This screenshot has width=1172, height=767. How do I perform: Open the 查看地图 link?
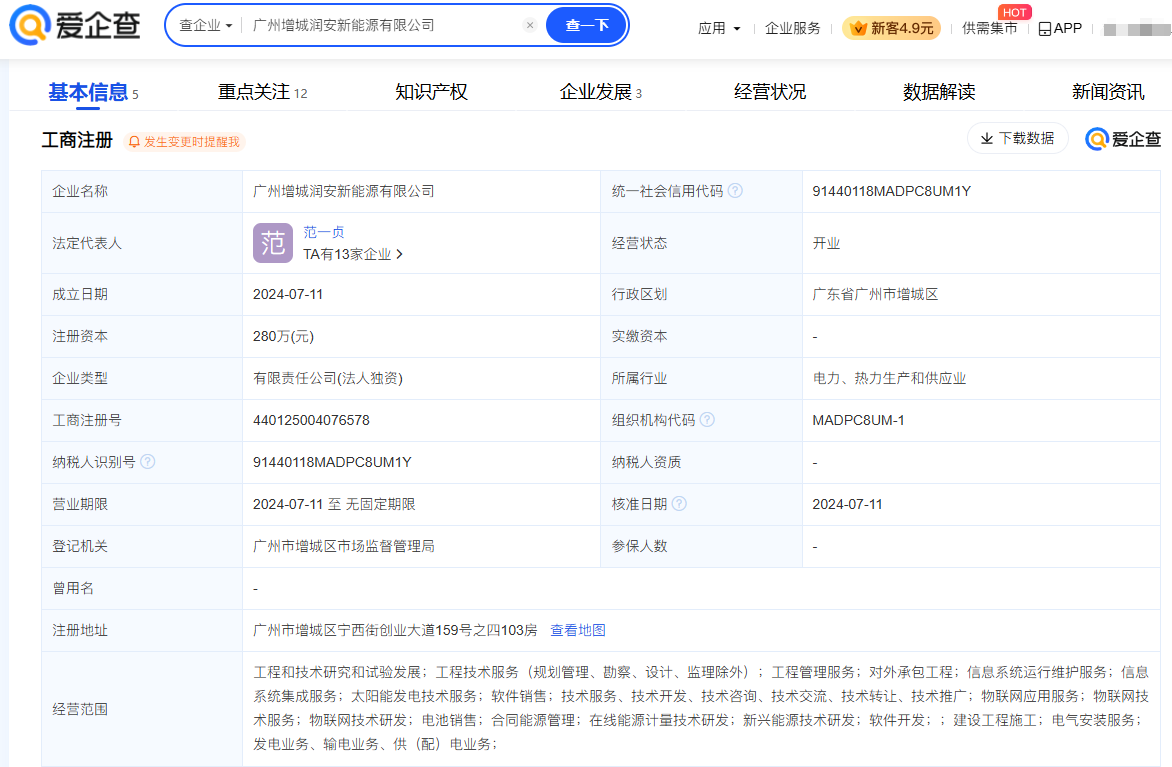[x=578, y=630]
